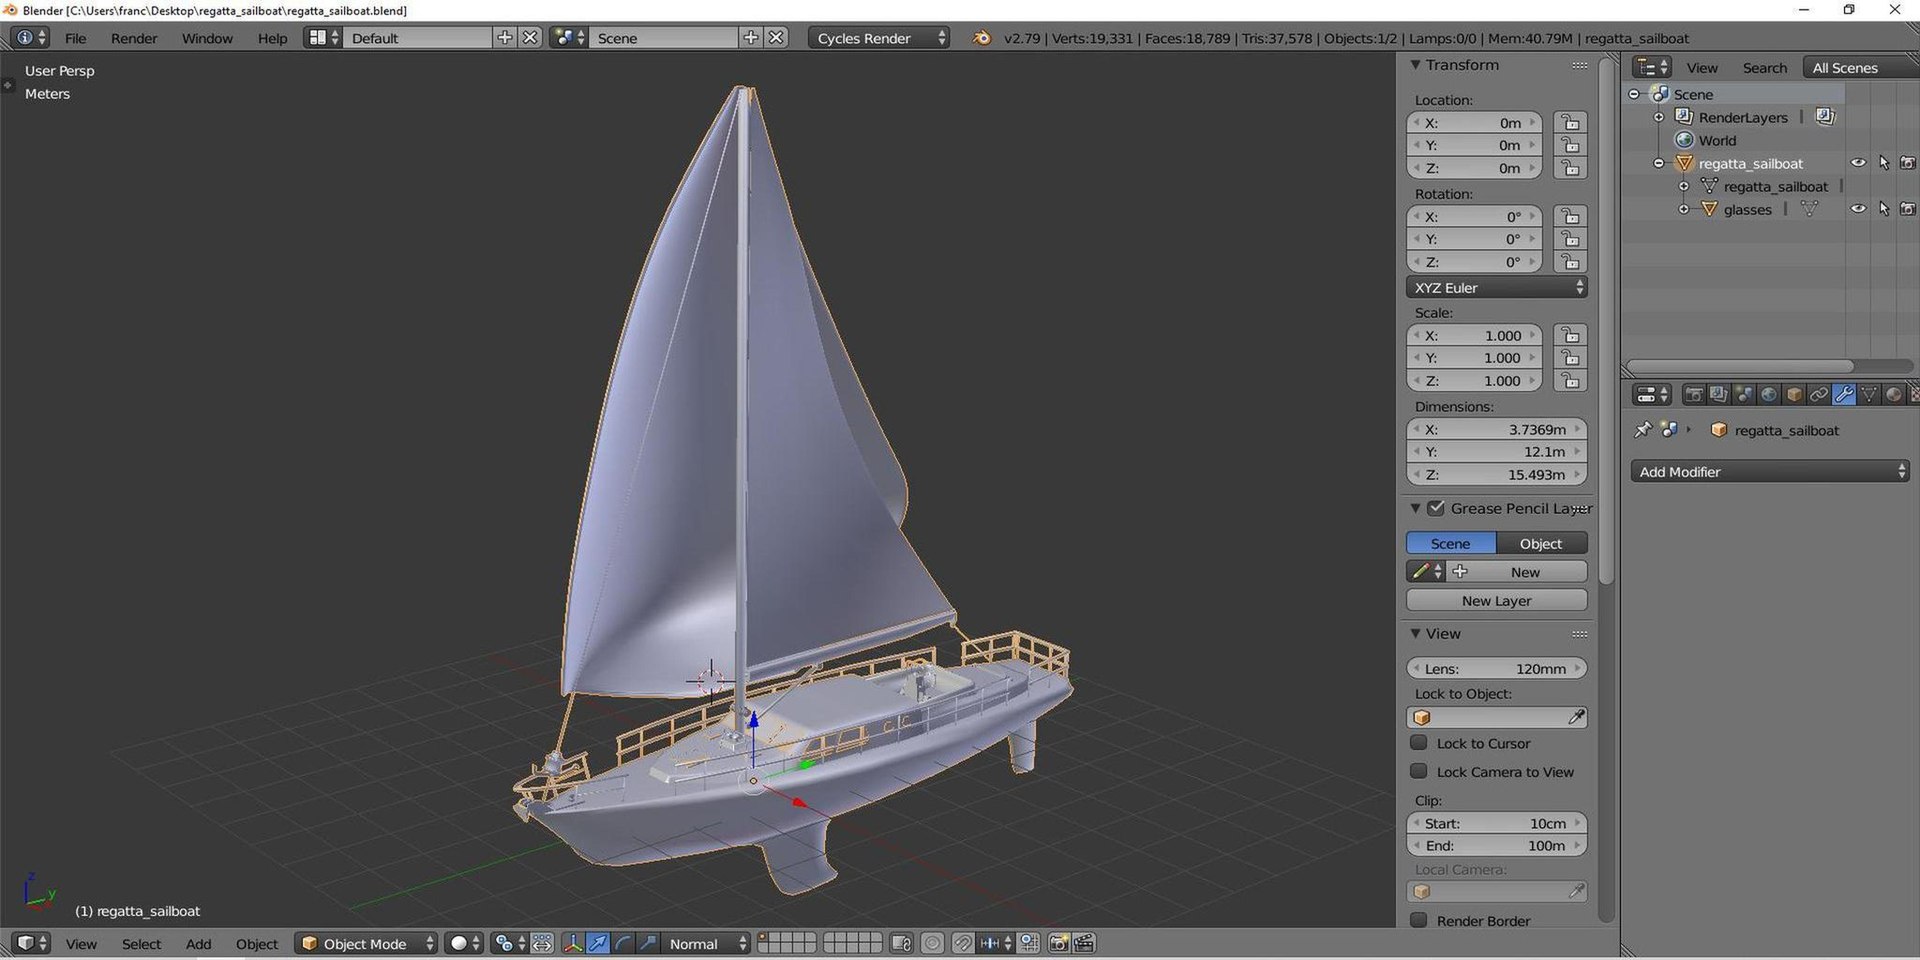Enable Lock Camera to View checkbox
Image resolution: width=1920 pixels, height=960 pixels.
[x=1418, y=771]
